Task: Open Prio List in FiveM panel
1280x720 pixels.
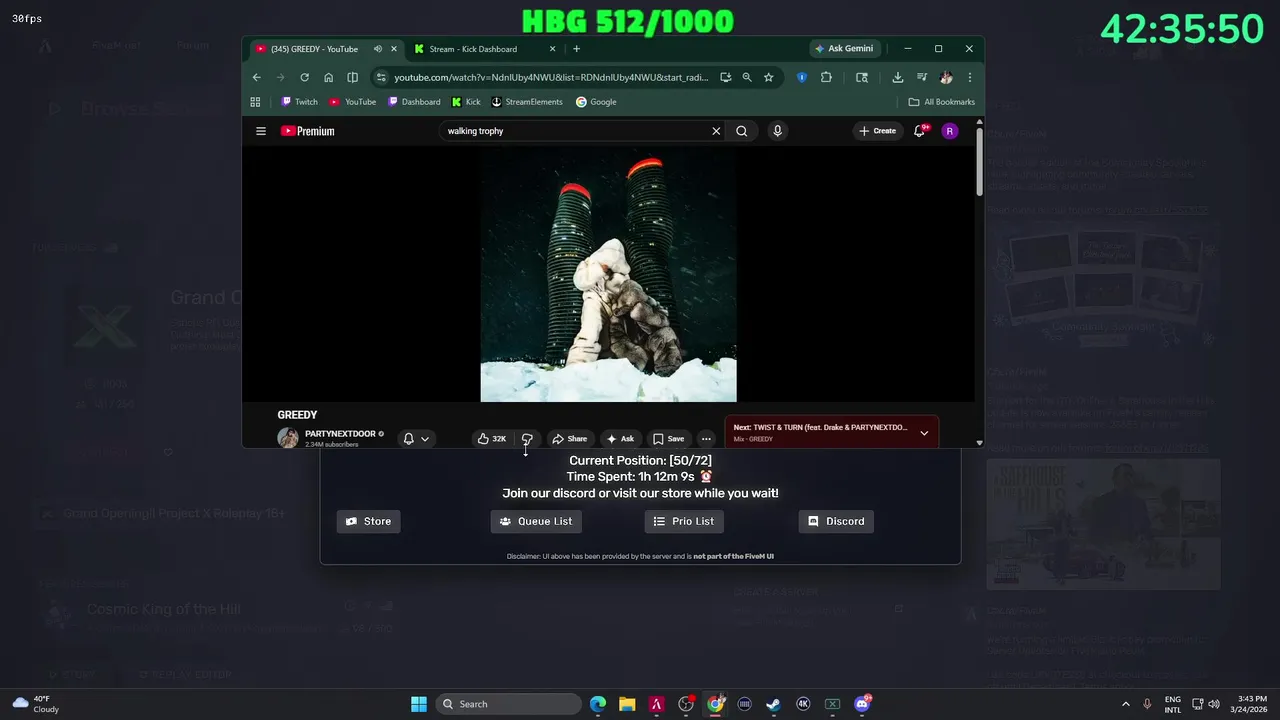Action: pyautogui.click(x=684, y=521)
